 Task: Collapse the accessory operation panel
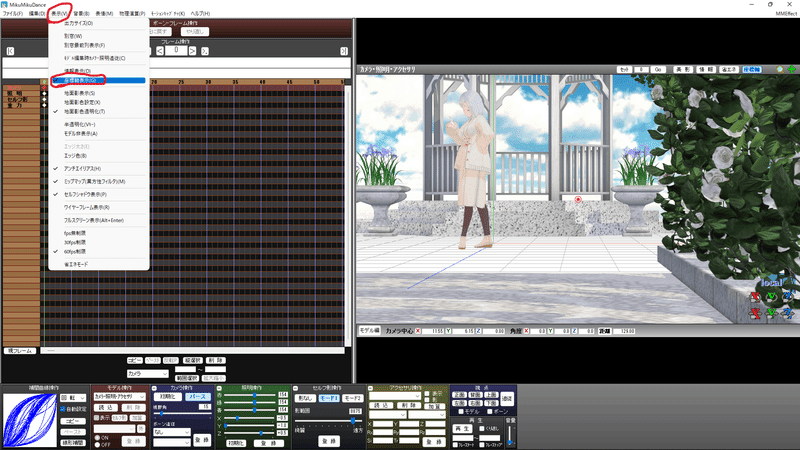[x=370, y=388]
